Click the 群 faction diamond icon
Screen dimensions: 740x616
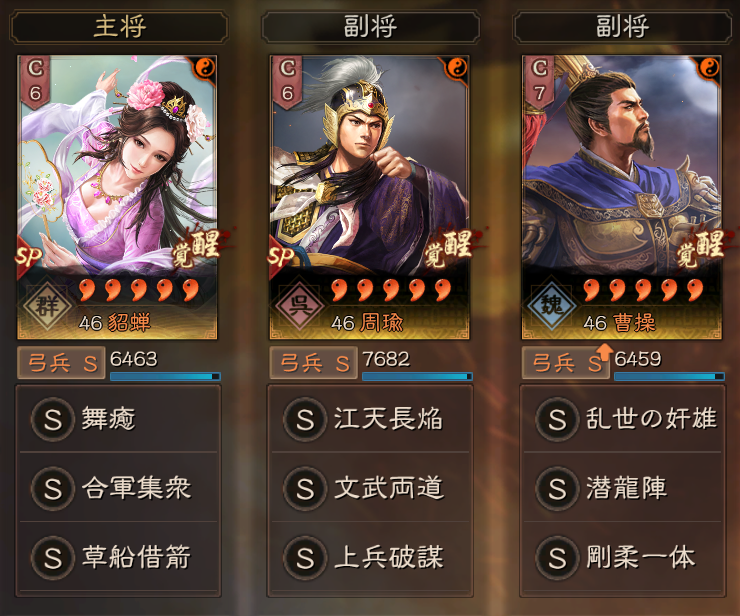click(x=48, y=306)
